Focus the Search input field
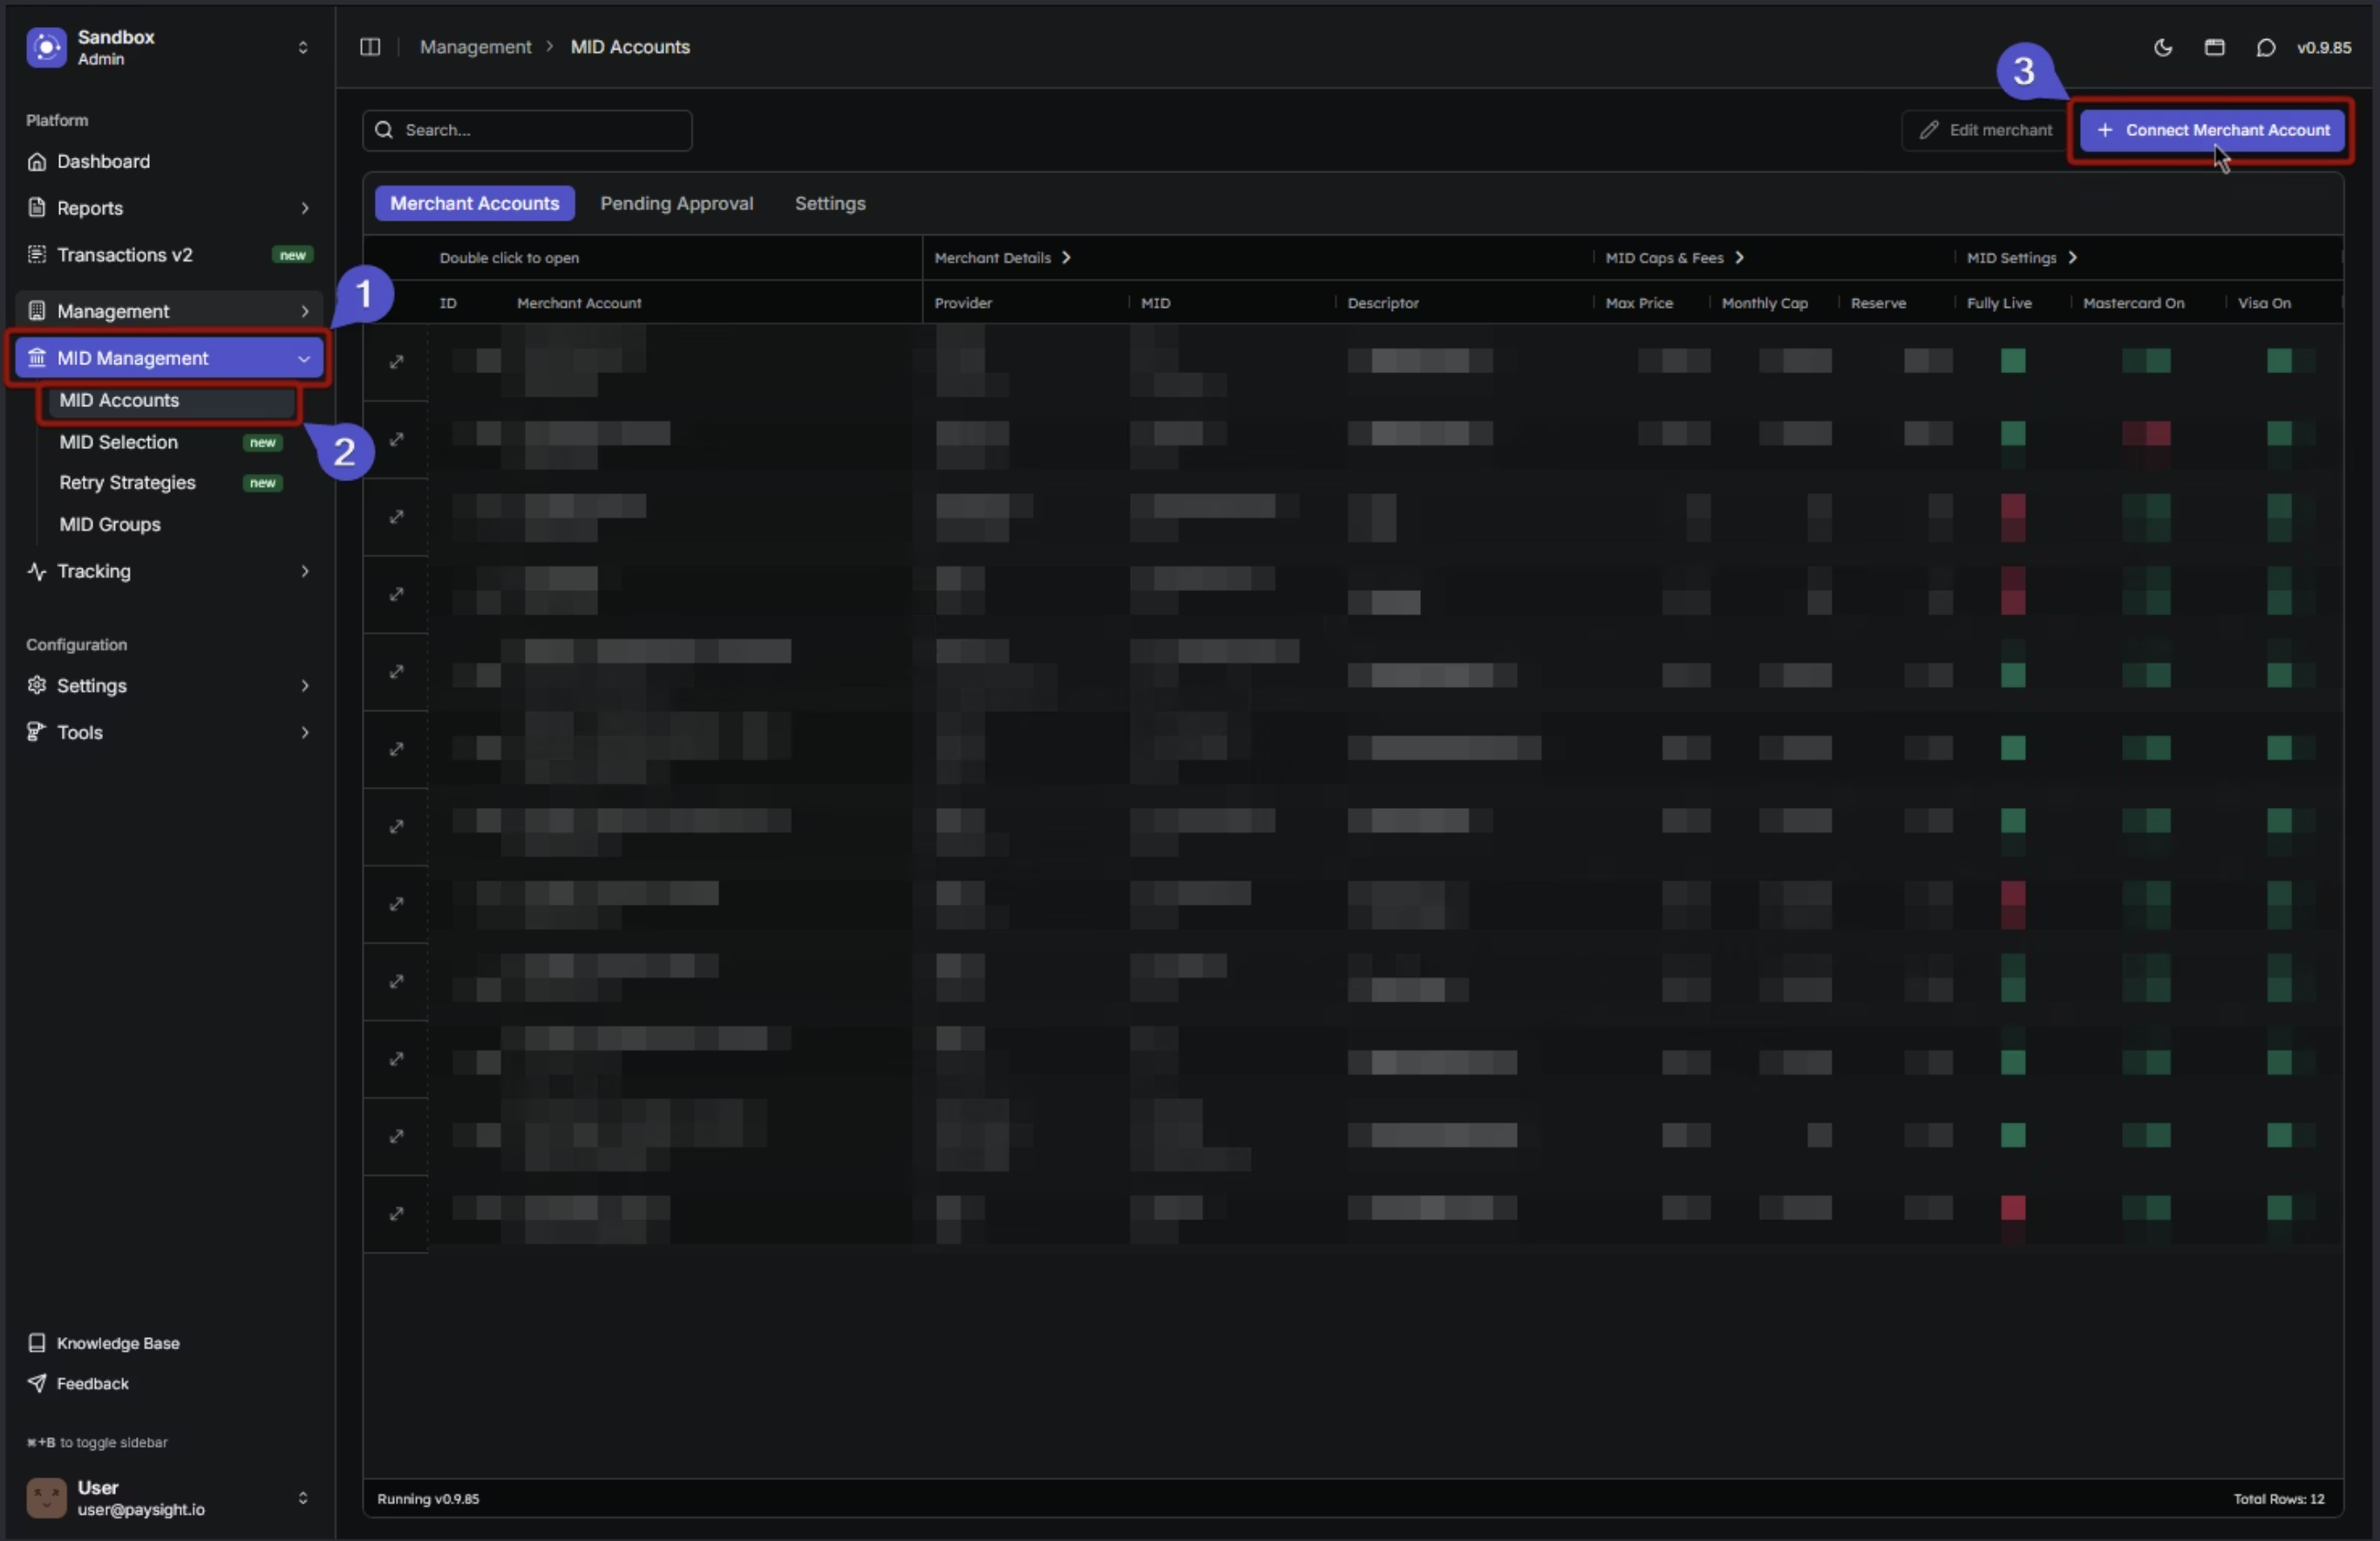This screenshot has height=1541, width=2380. click(540, 130)
